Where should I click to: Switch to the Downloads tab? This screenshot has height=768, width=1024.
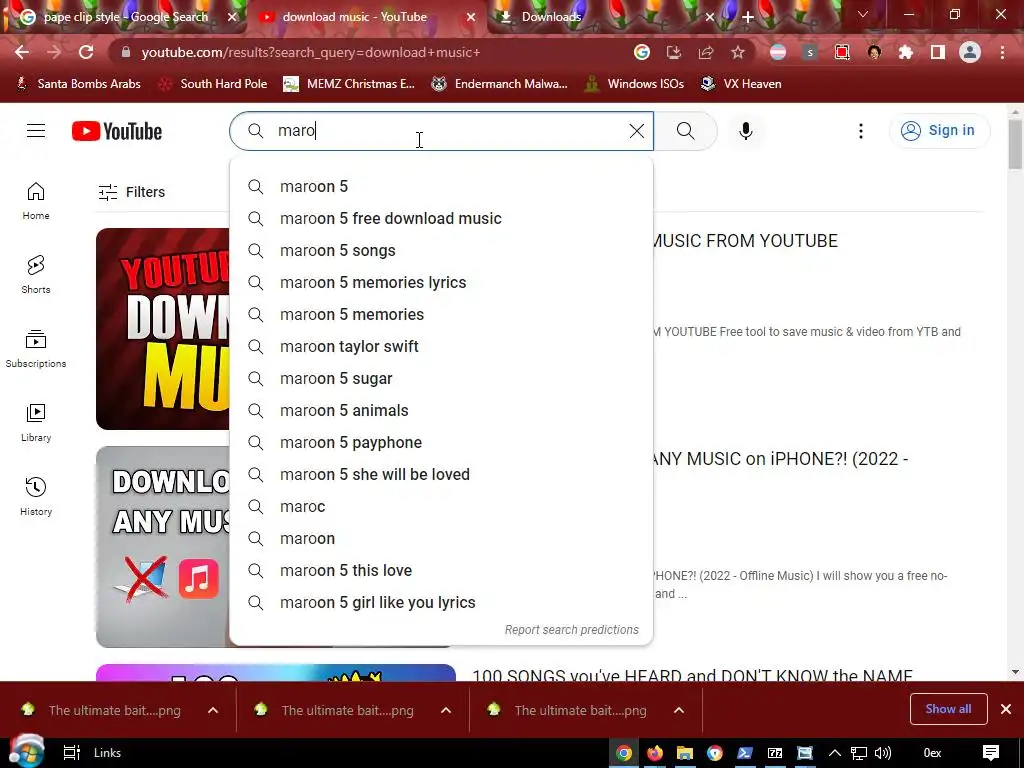(x=551, y=17)
